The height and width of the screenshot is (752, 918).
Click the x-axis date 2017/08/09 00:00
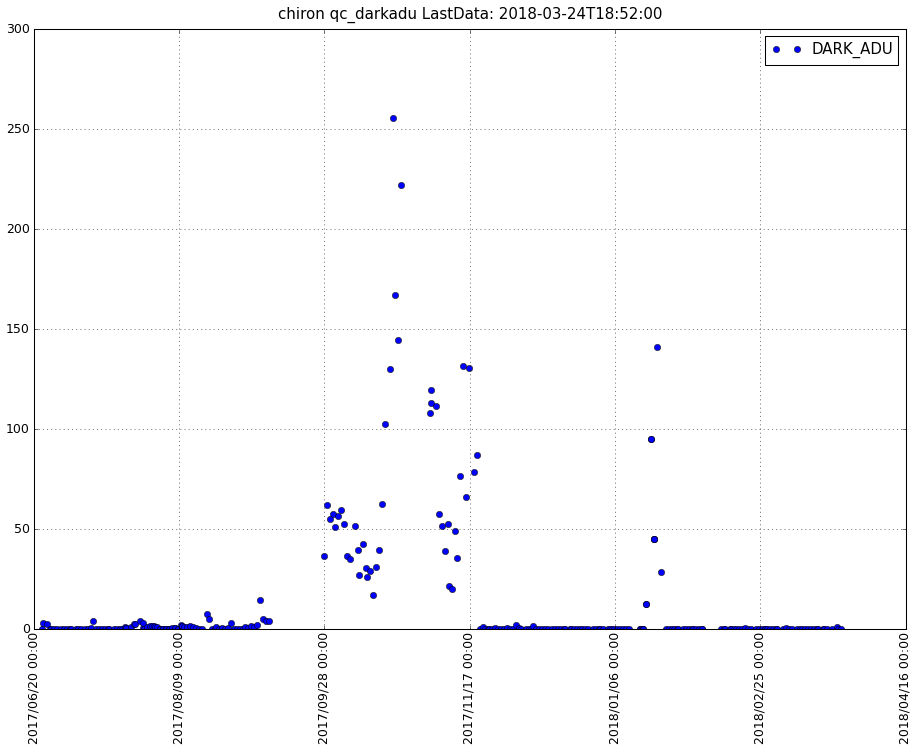[178, 689]
